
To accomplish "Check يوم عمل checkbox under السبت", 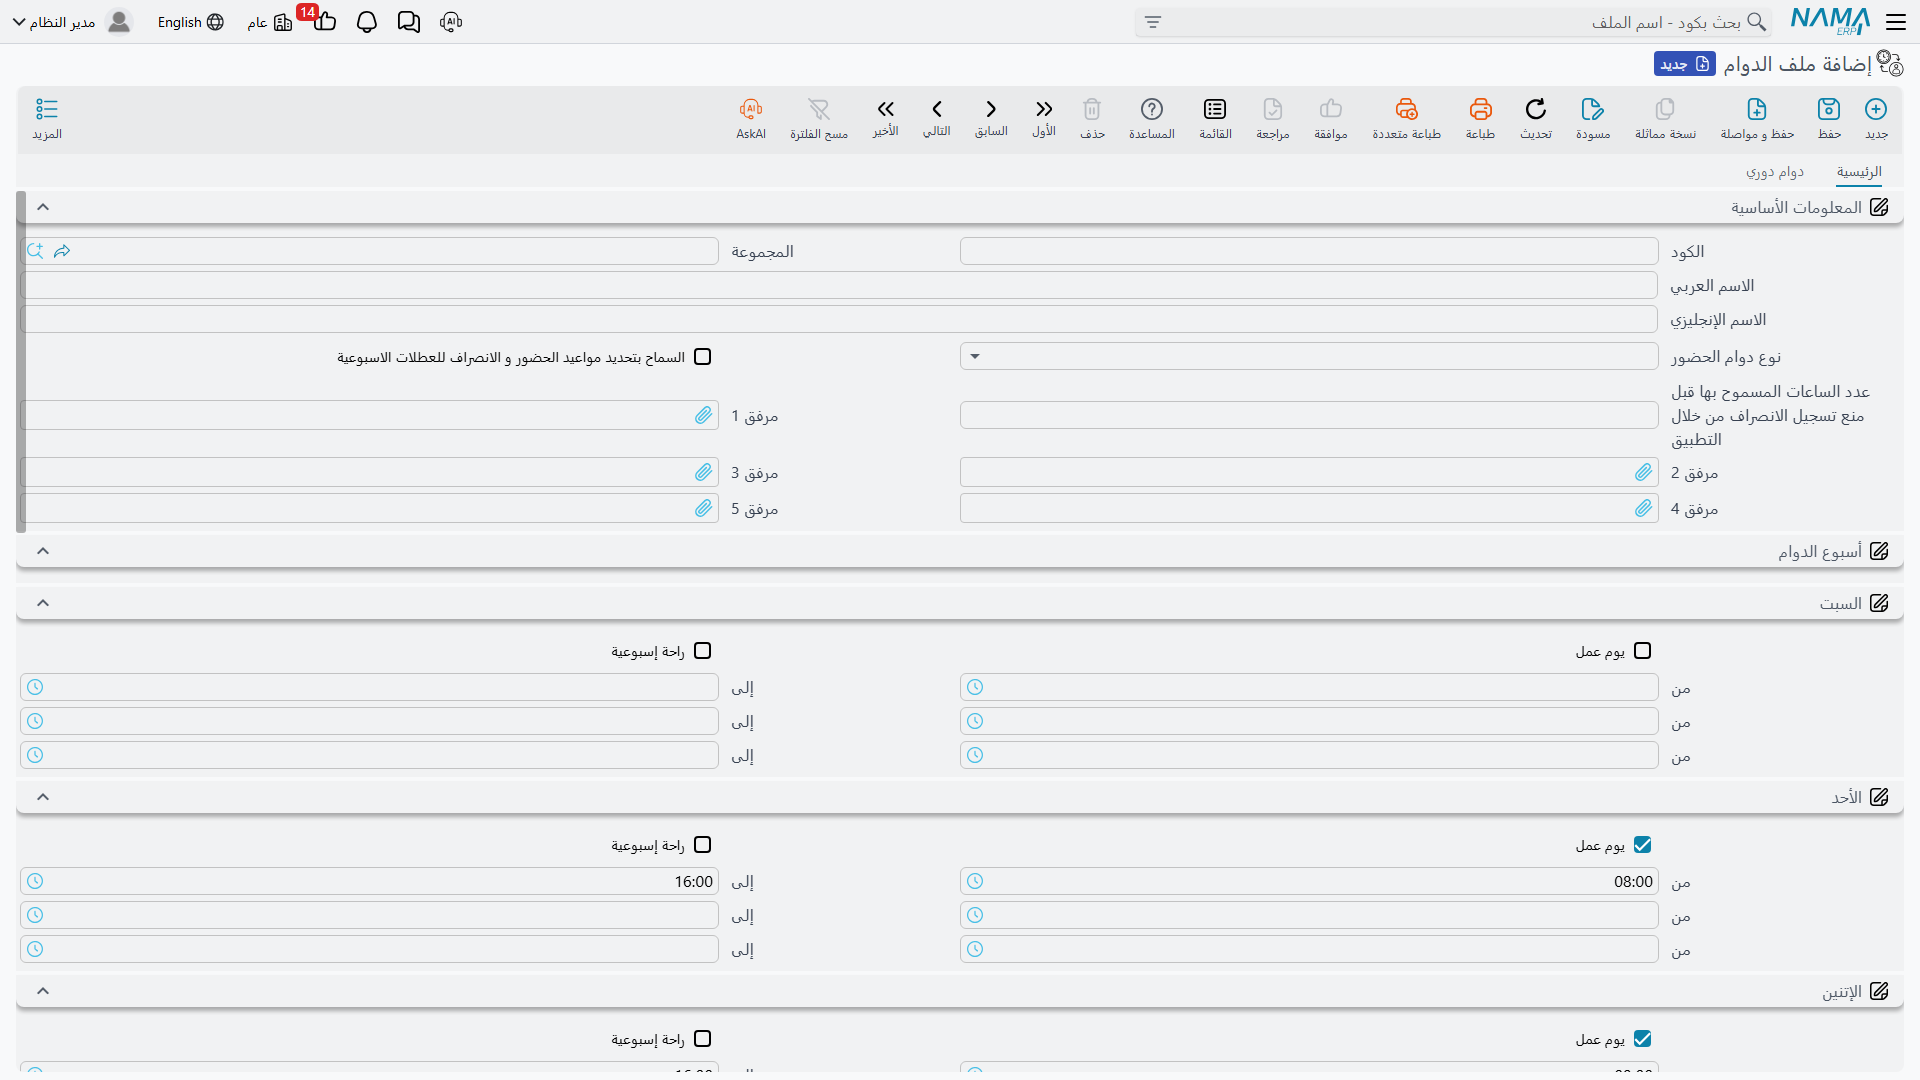I will (x=1642, y=651).
